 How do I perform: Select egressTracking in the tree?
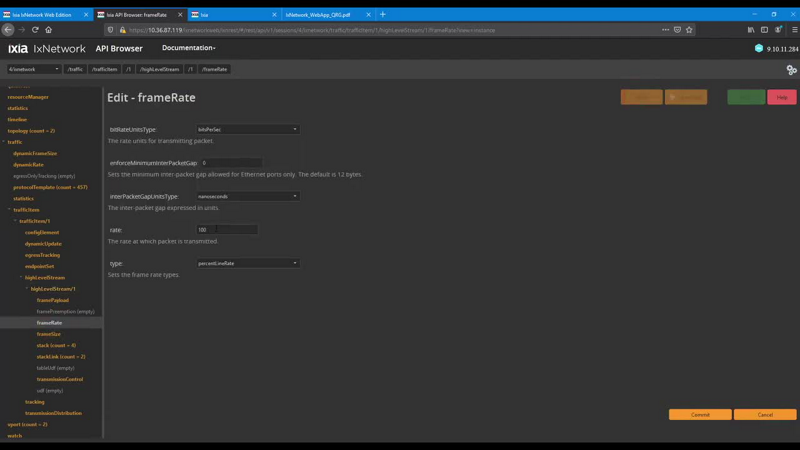click(42, 255)
